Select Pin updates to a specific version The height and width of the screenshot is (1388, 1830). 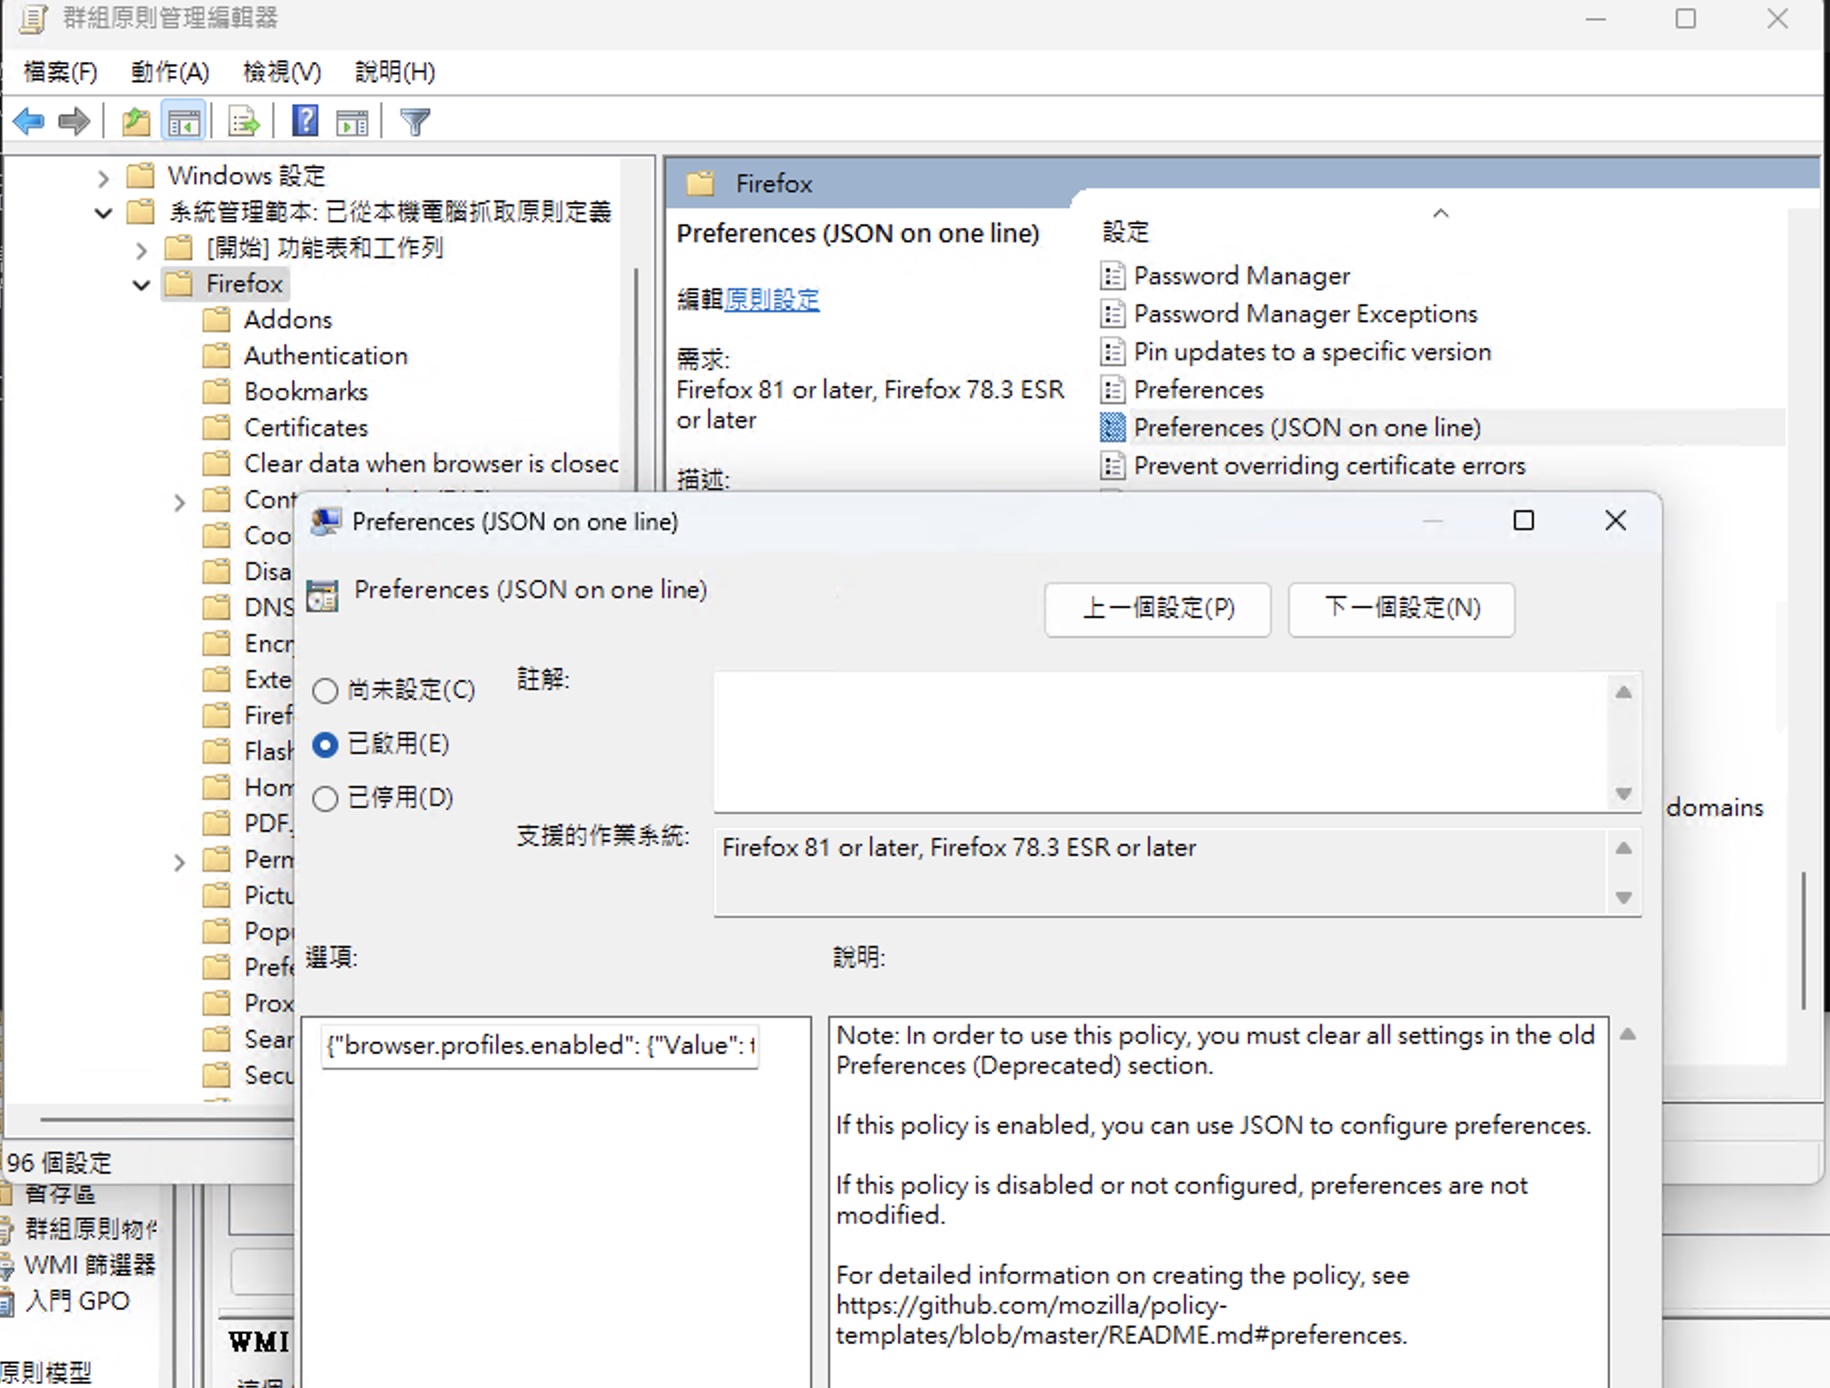1312,351
